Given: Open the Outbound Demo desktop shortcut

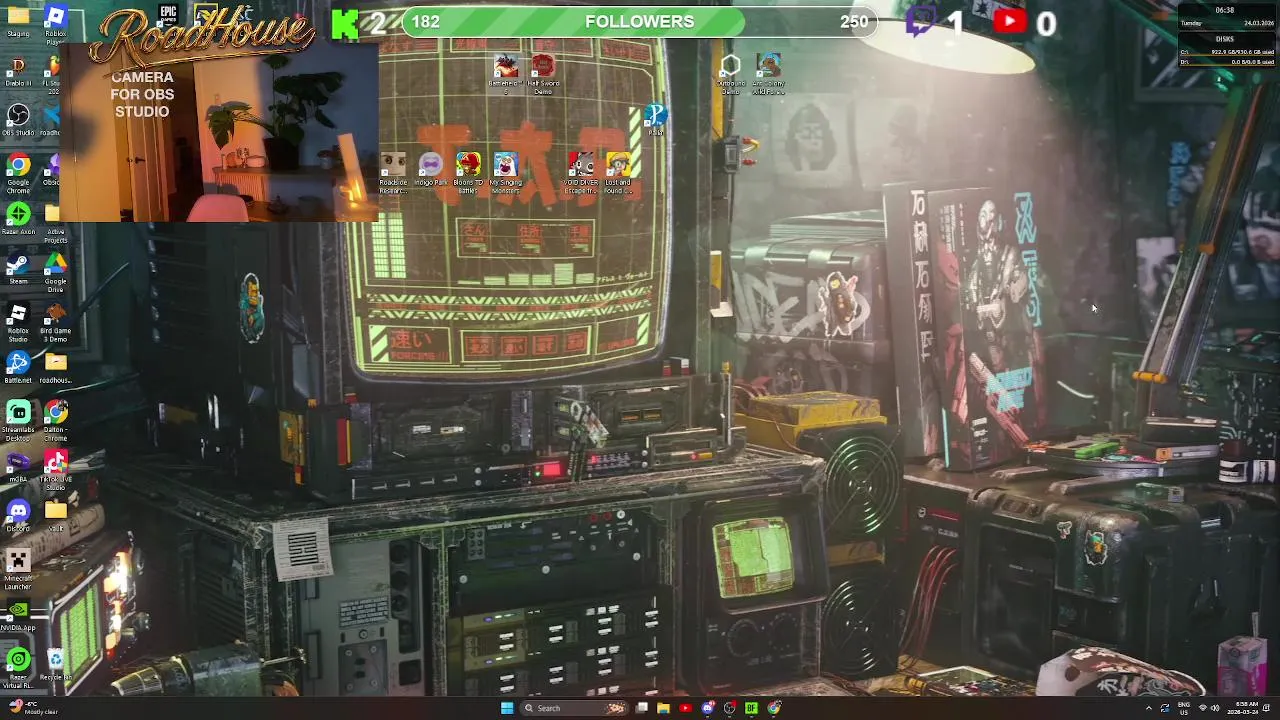Looking at the screenshot, I should [730, 75].
